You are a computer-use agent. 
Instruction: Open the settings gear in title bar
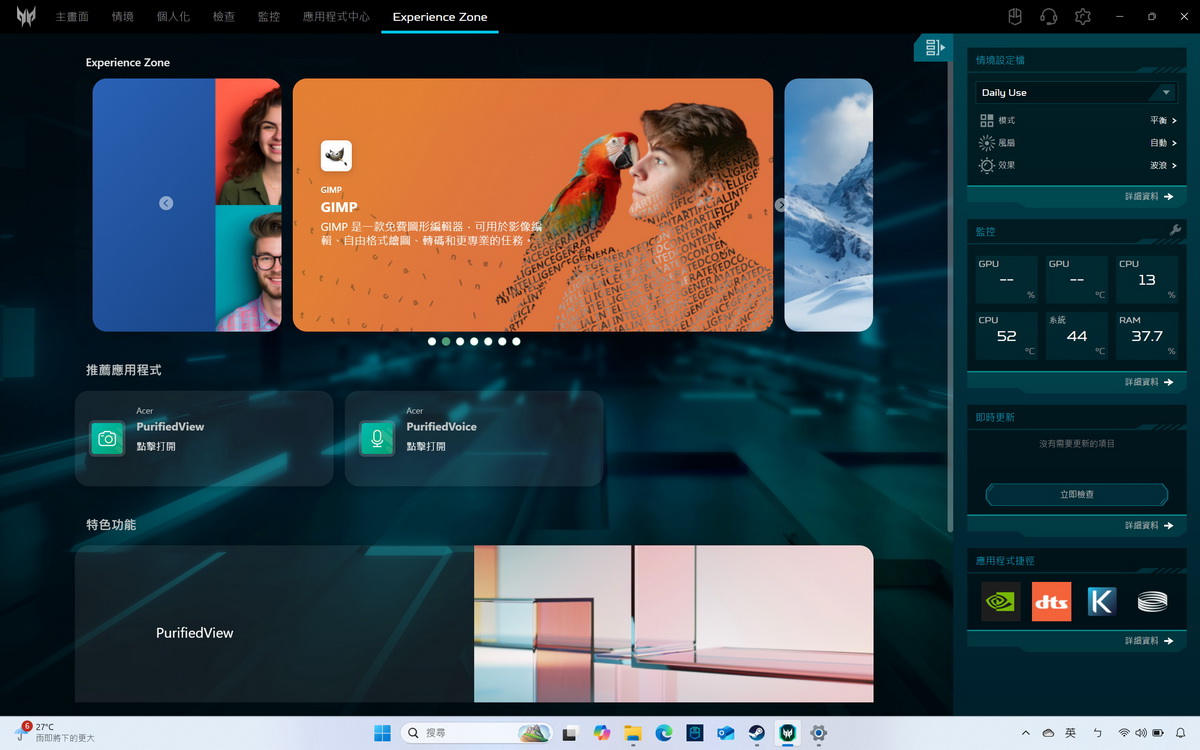(x=1082, y=17)
